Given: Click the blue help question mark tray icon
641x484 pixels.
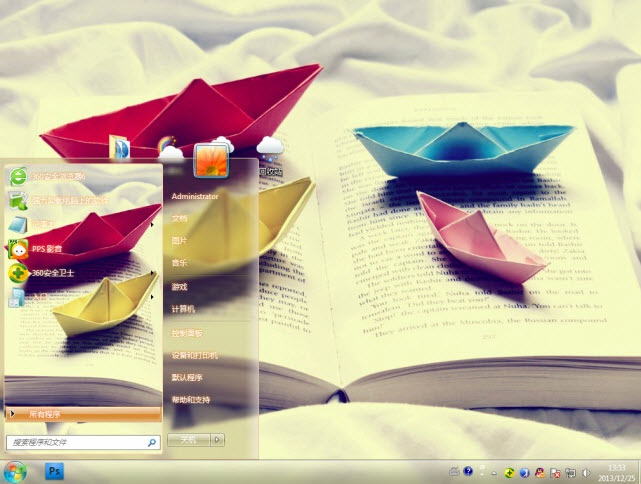Looking at the screenshot, I should 468,472.
